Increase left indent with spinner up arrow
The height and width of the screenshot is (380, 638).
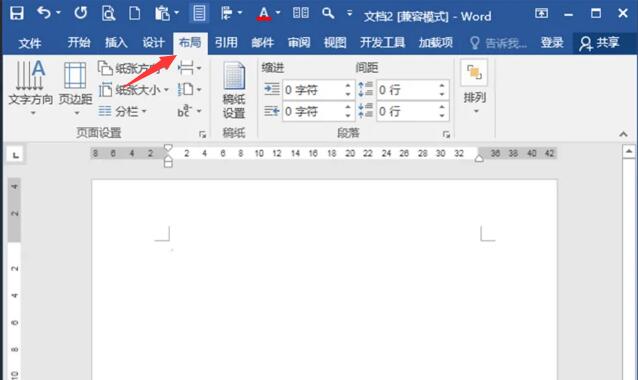point(348,85)
